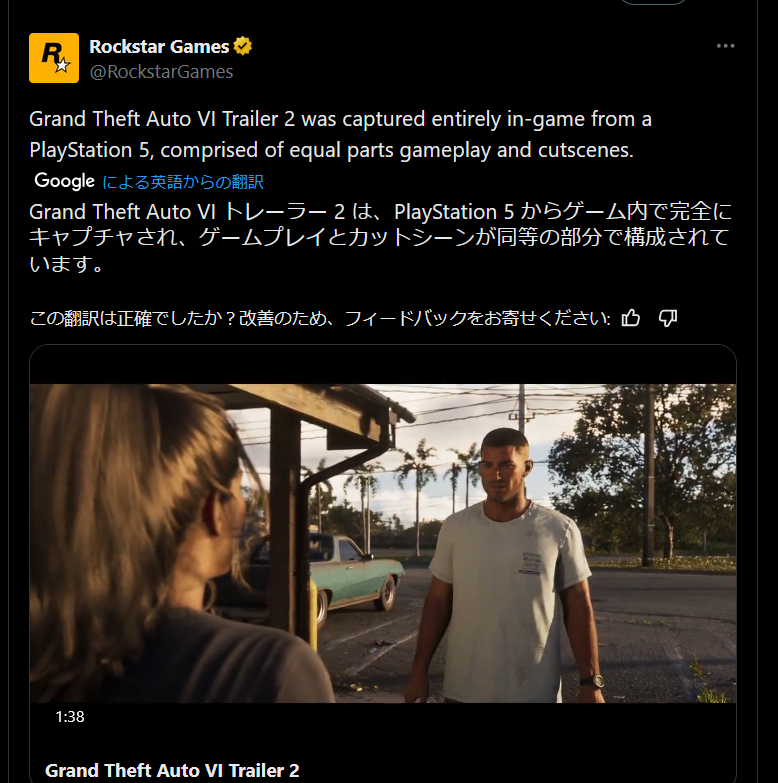778x783 pixels.
Task: Play the Grand Theft Auto VI trailer video
Action: [x=383, y=543]
